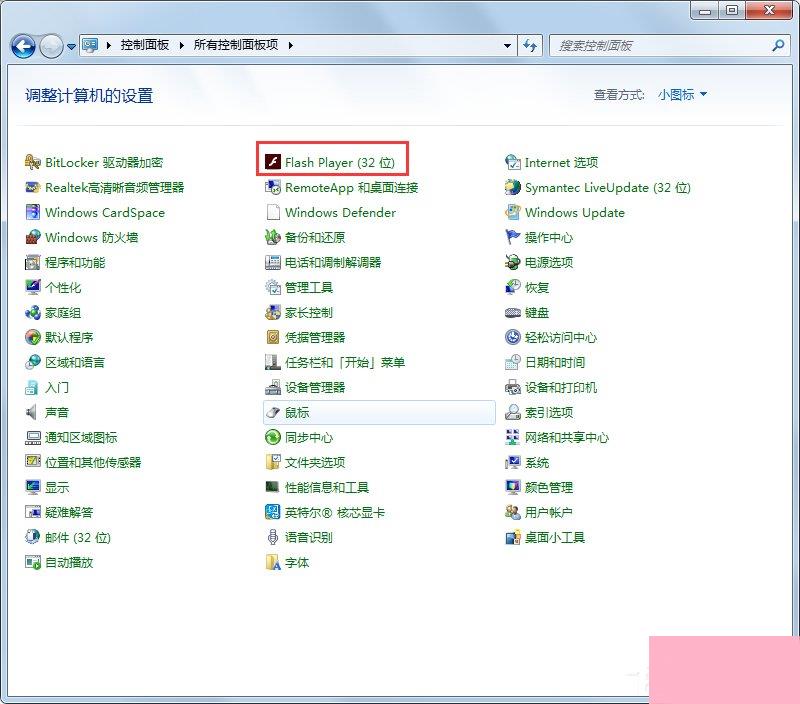This screenshot has height=704, width=800.
Task: Click the Forward navigation button
Action: coord(51,46)
